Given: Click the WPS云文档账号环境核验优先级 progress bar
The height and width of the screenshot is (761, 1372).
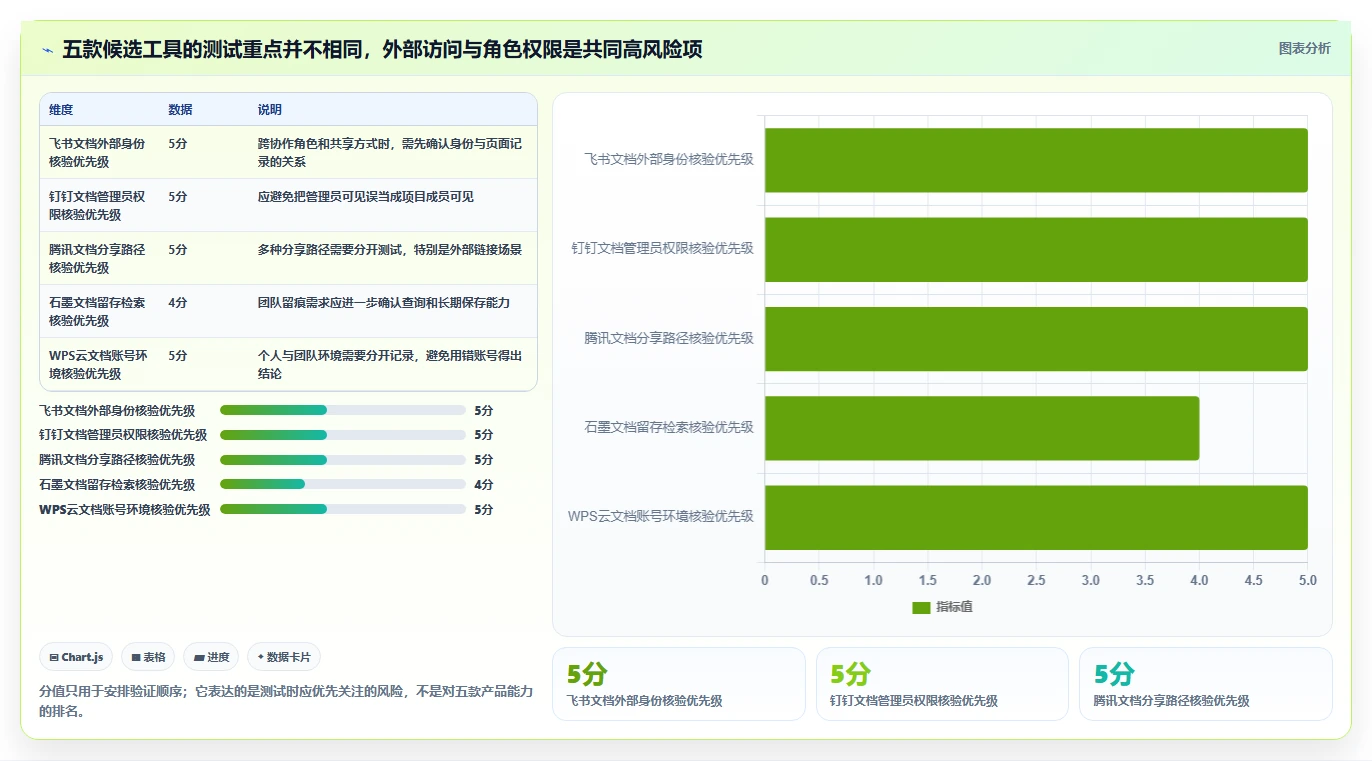Looking at the screenshot, I should [x=343, y=509].
